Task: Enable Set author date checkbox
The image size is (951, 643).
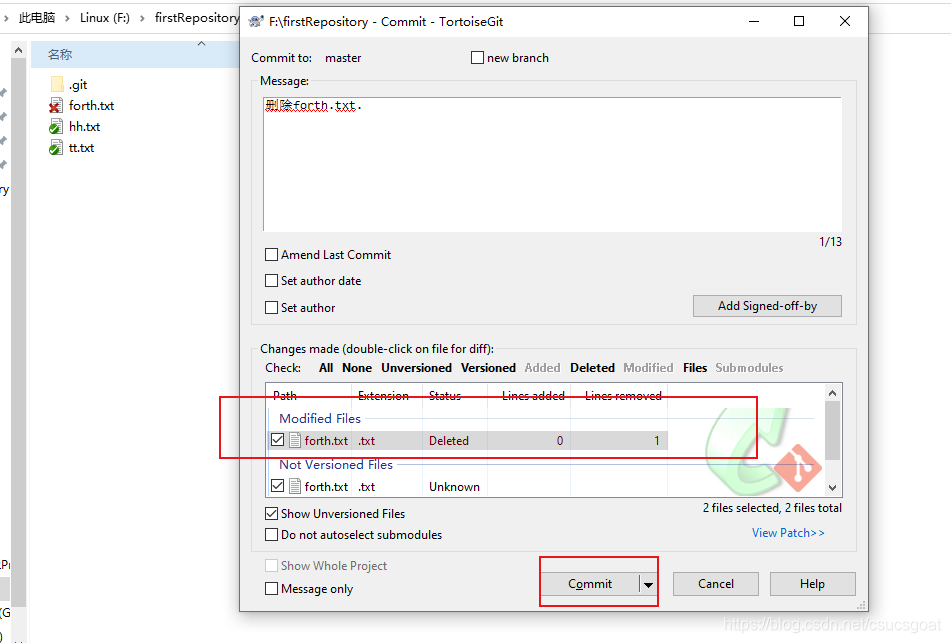Action: [x=271, y=281]
